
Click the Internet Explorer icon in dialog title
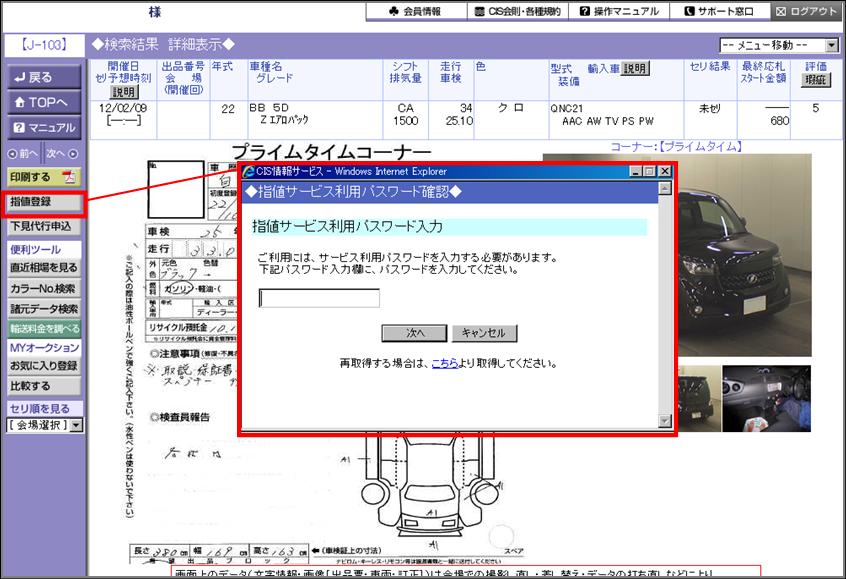(x=249, y=172)
